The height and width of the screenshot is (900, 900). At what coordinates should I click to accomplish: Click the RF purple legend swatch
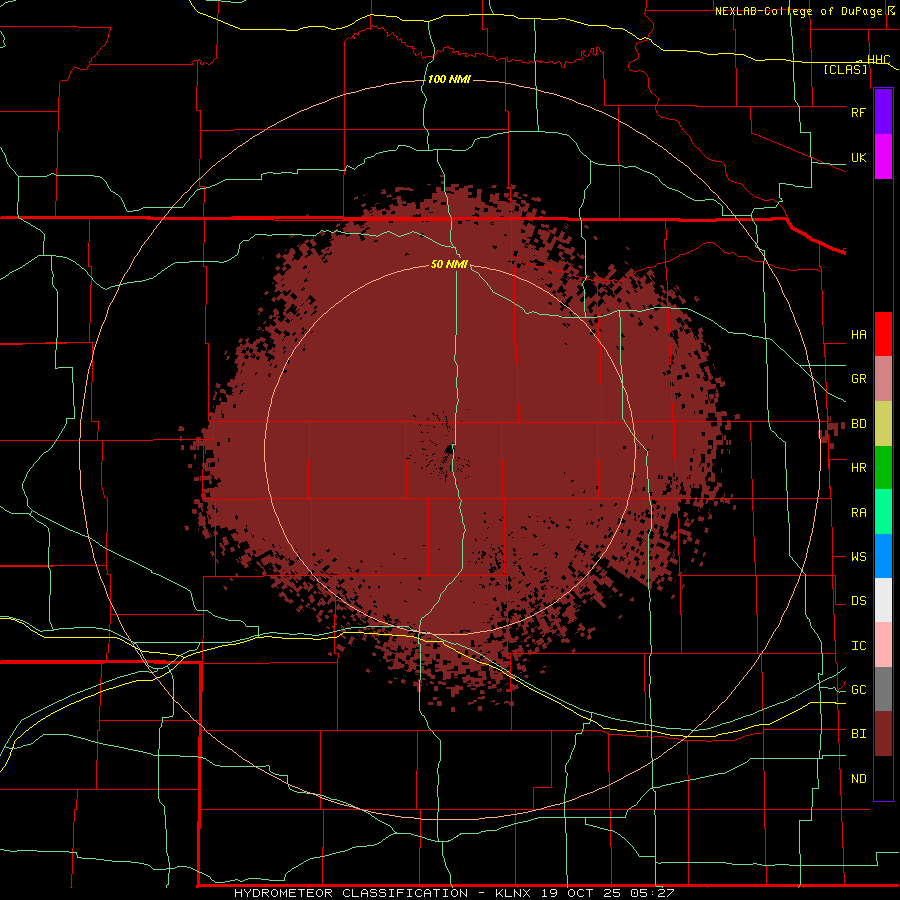pyautogui.click(x=883, y=112)
